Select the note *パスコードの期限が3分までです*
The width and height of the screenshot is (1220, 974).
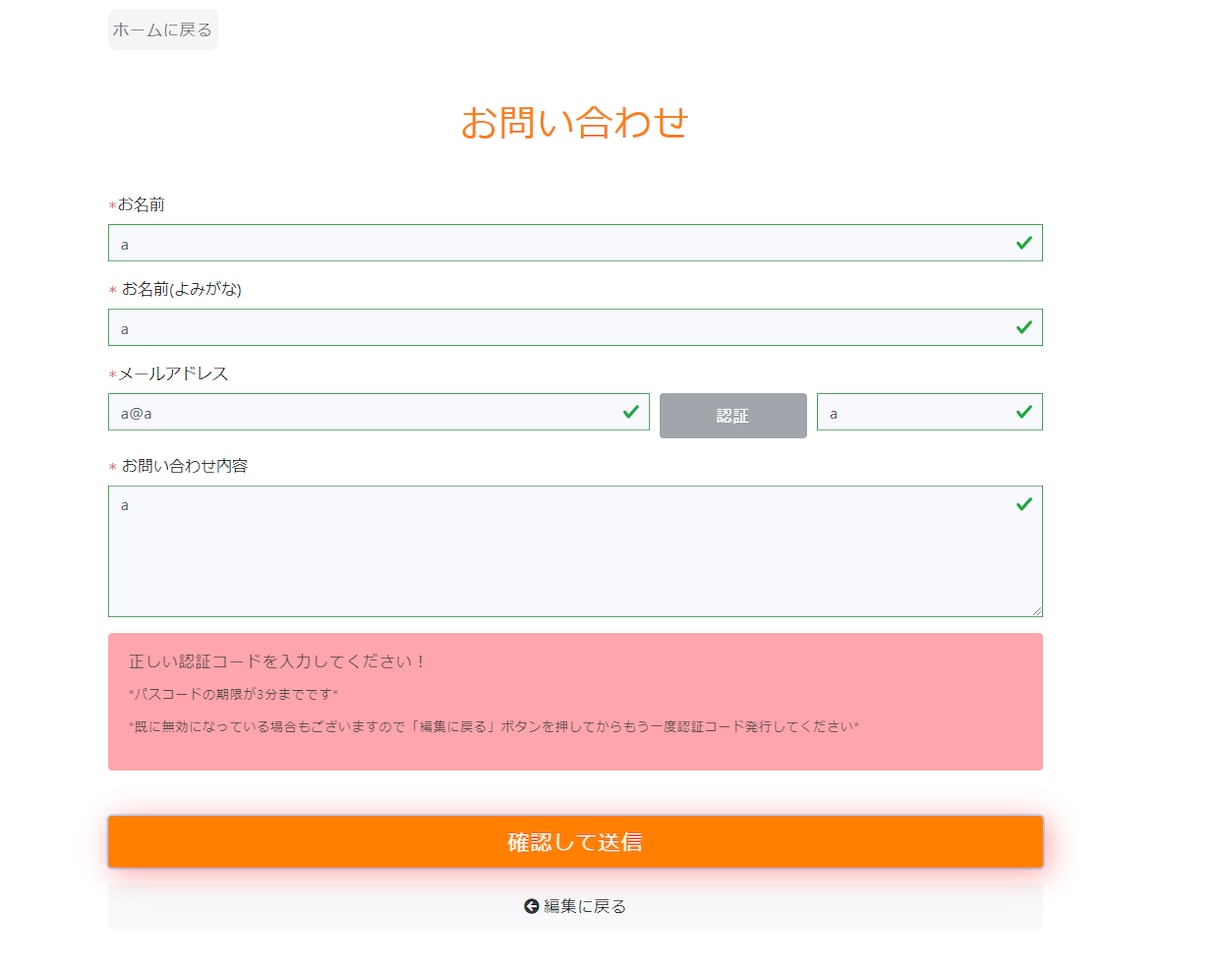click(x=233, y=694)
